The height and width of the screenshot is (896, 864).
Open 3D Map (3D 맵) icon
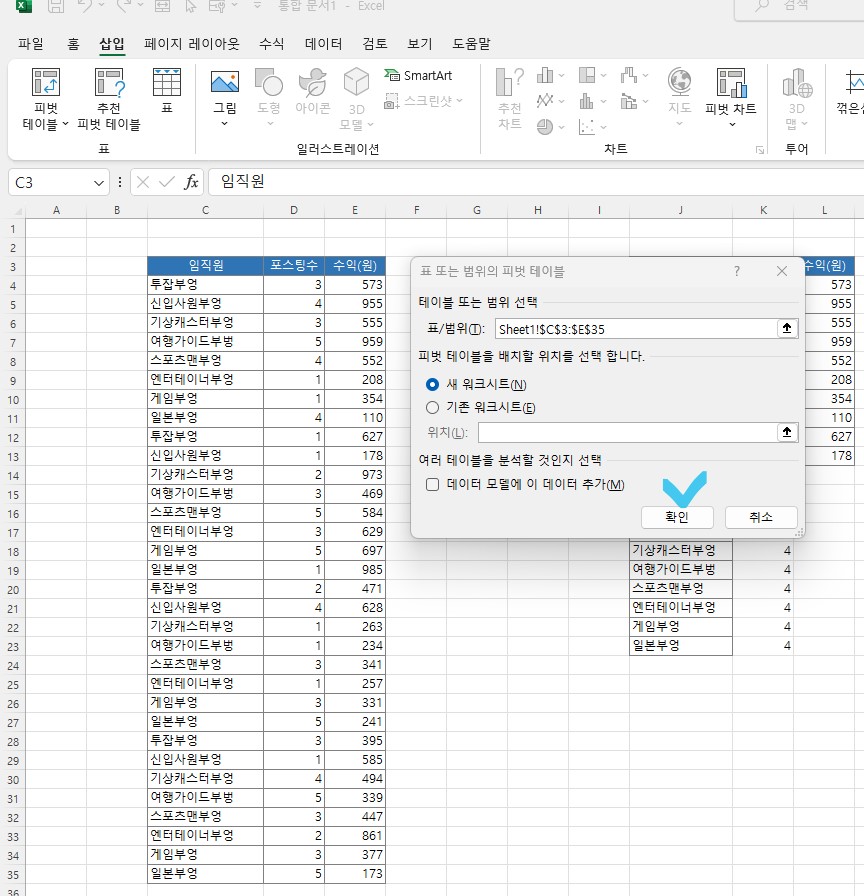797,83
